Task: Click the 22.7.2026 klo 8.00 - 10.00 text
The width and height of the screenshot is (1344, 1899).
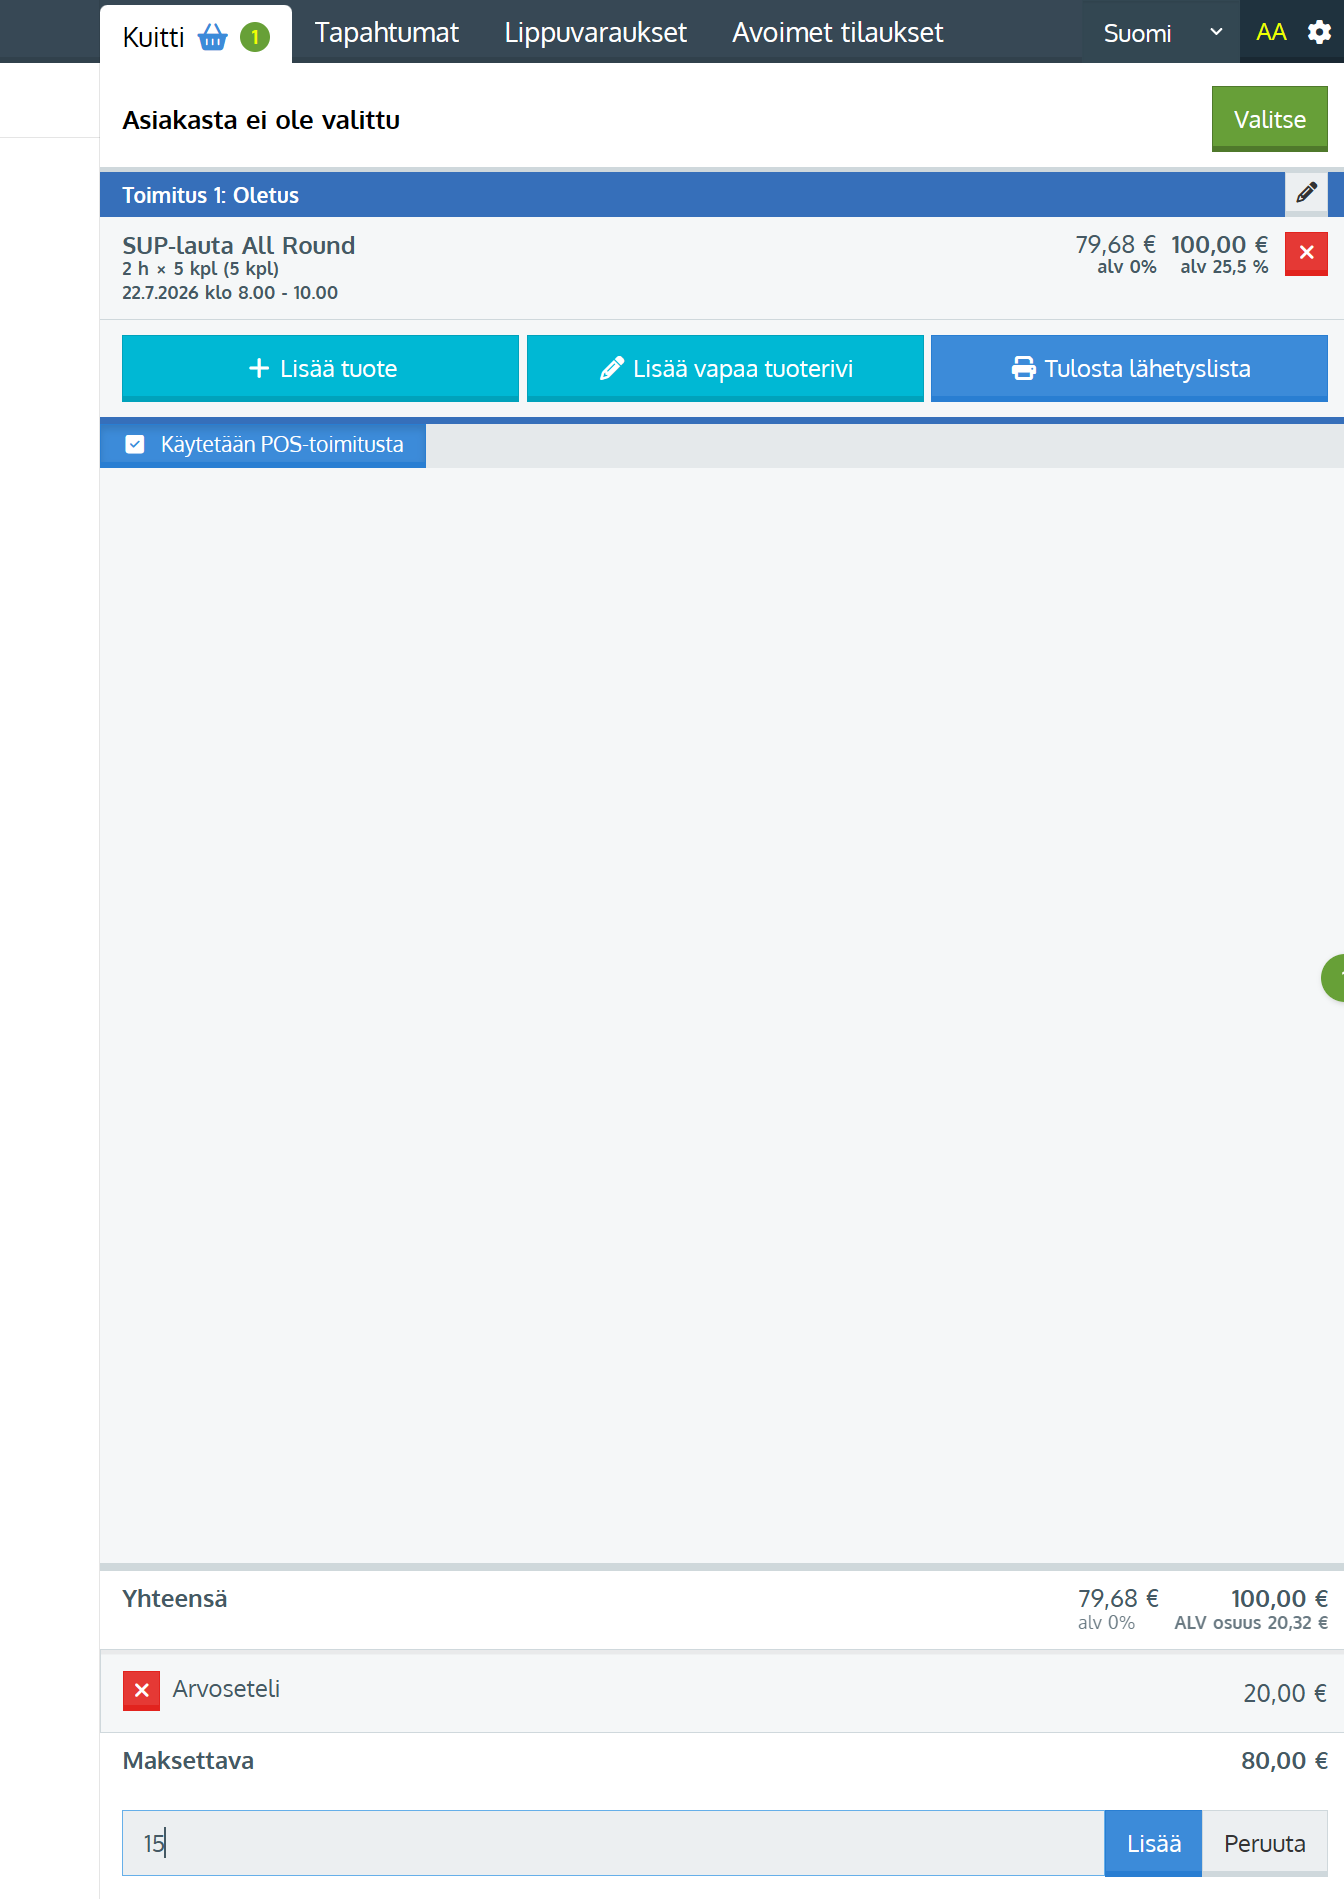Action: click(230, 293)
